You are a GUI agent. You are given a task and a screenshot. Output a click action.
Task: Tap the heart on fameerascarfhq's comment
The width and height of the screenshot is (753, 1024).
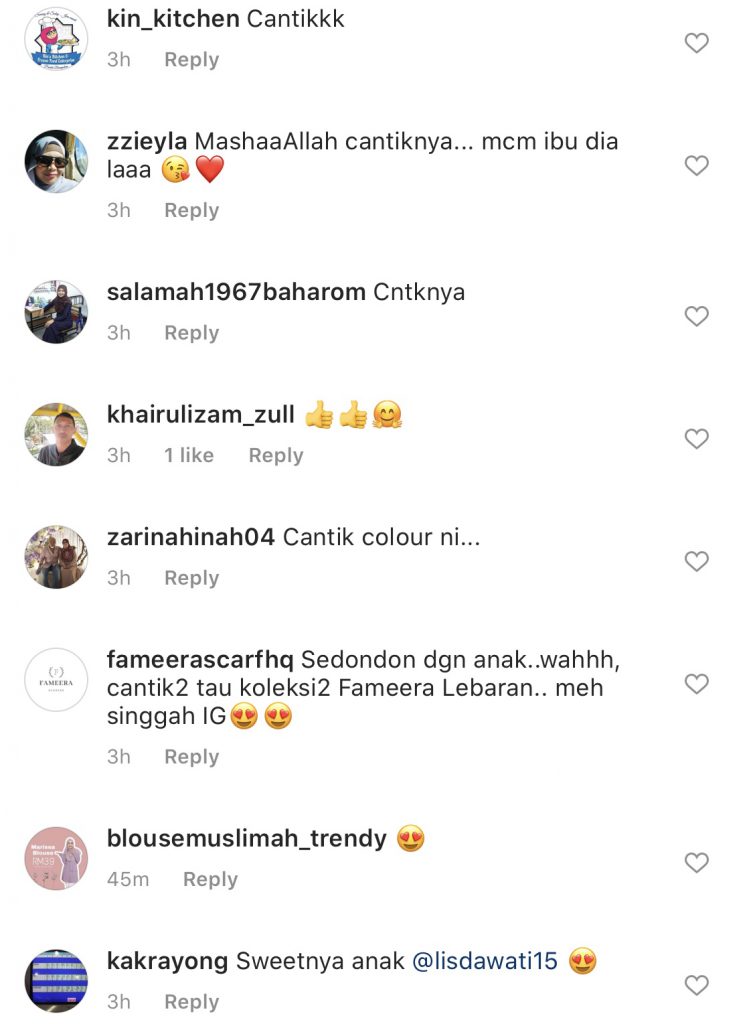(x=696, y=684)
